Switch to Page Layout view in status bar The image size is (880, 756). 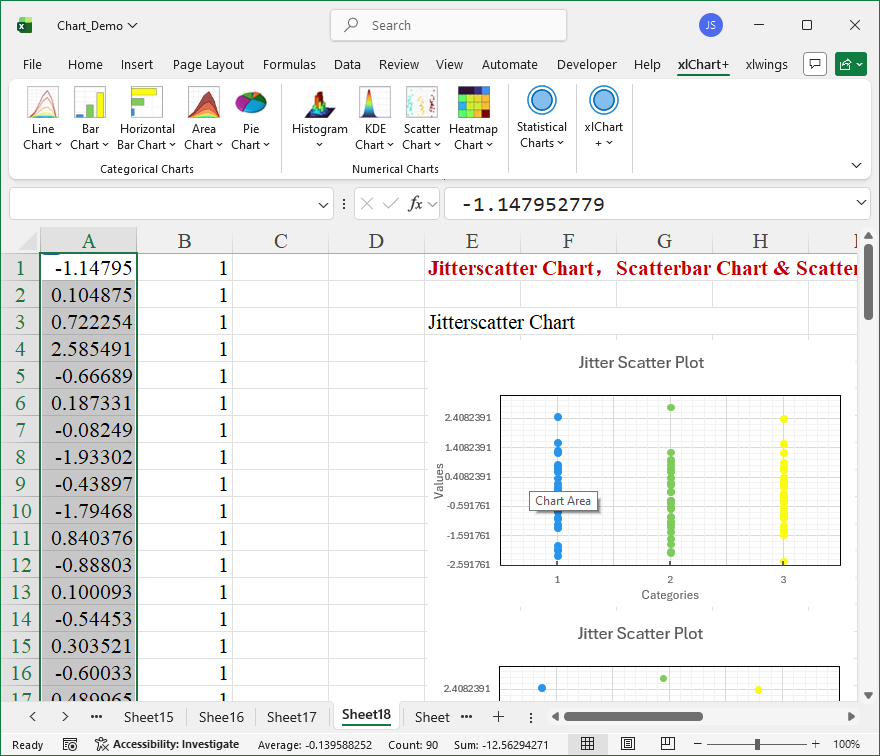pos(627,744)
